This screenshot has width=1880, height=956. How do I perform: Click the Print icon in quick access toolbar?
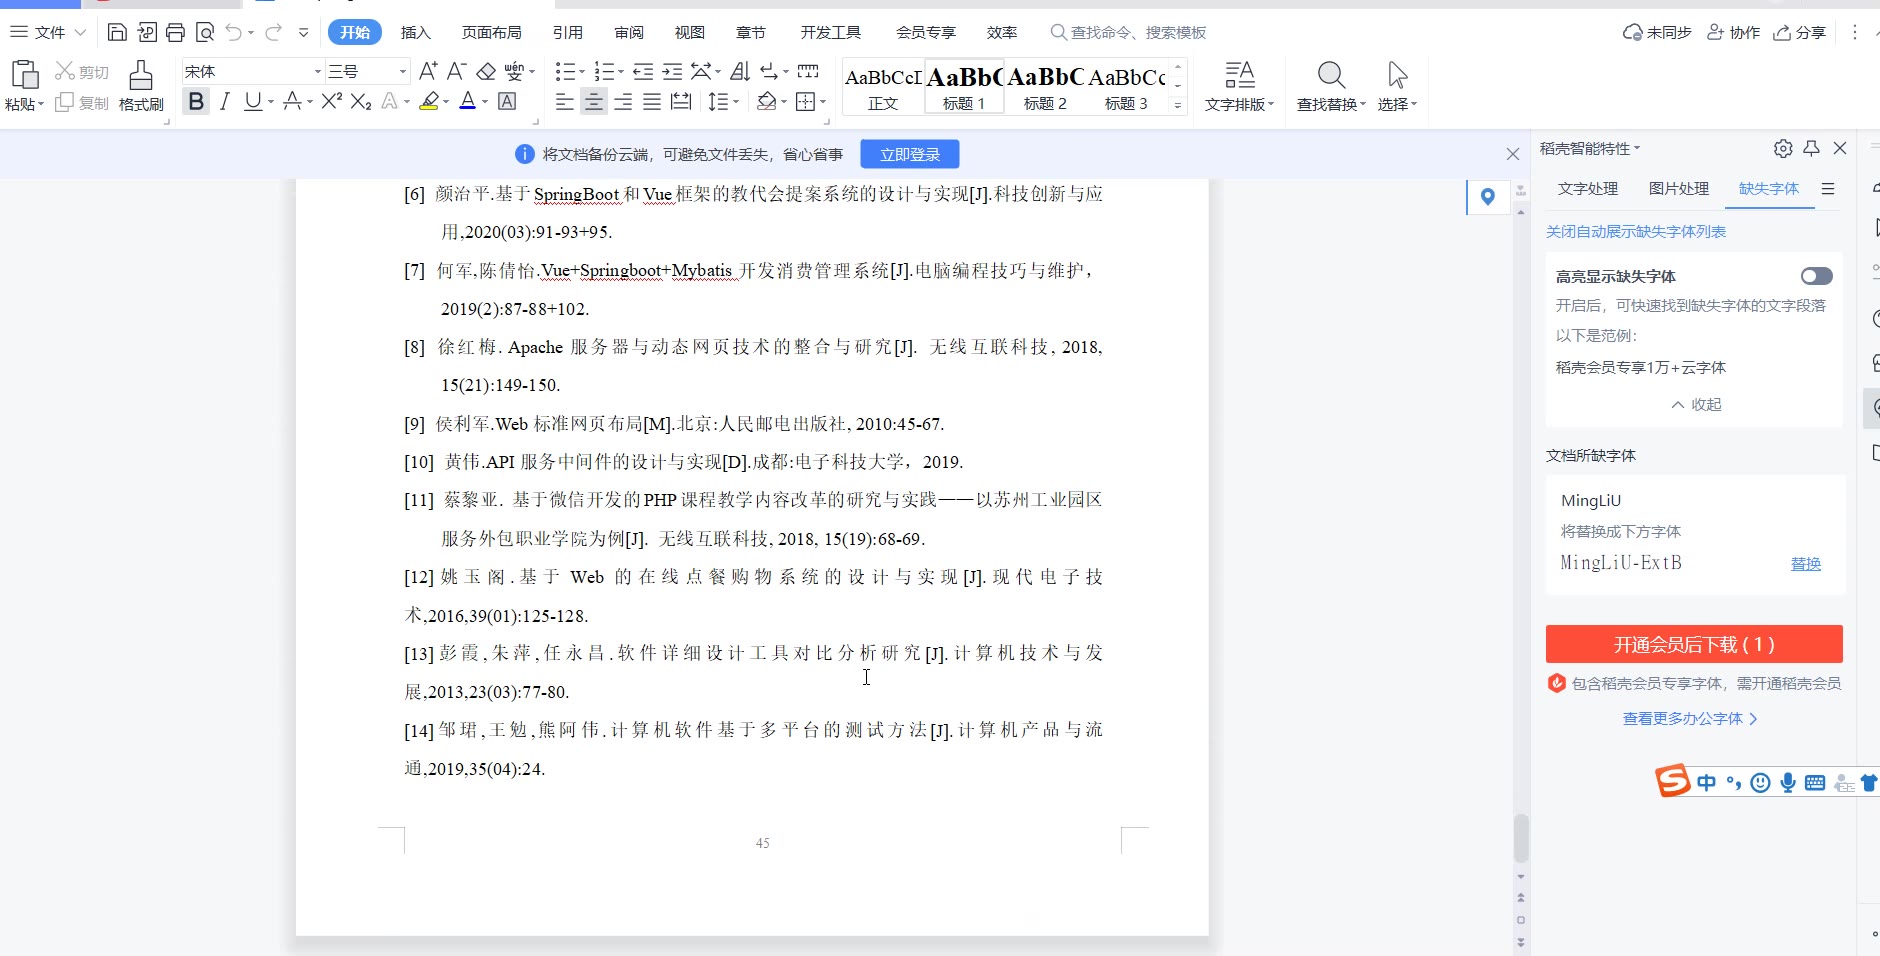pos(175,32)
